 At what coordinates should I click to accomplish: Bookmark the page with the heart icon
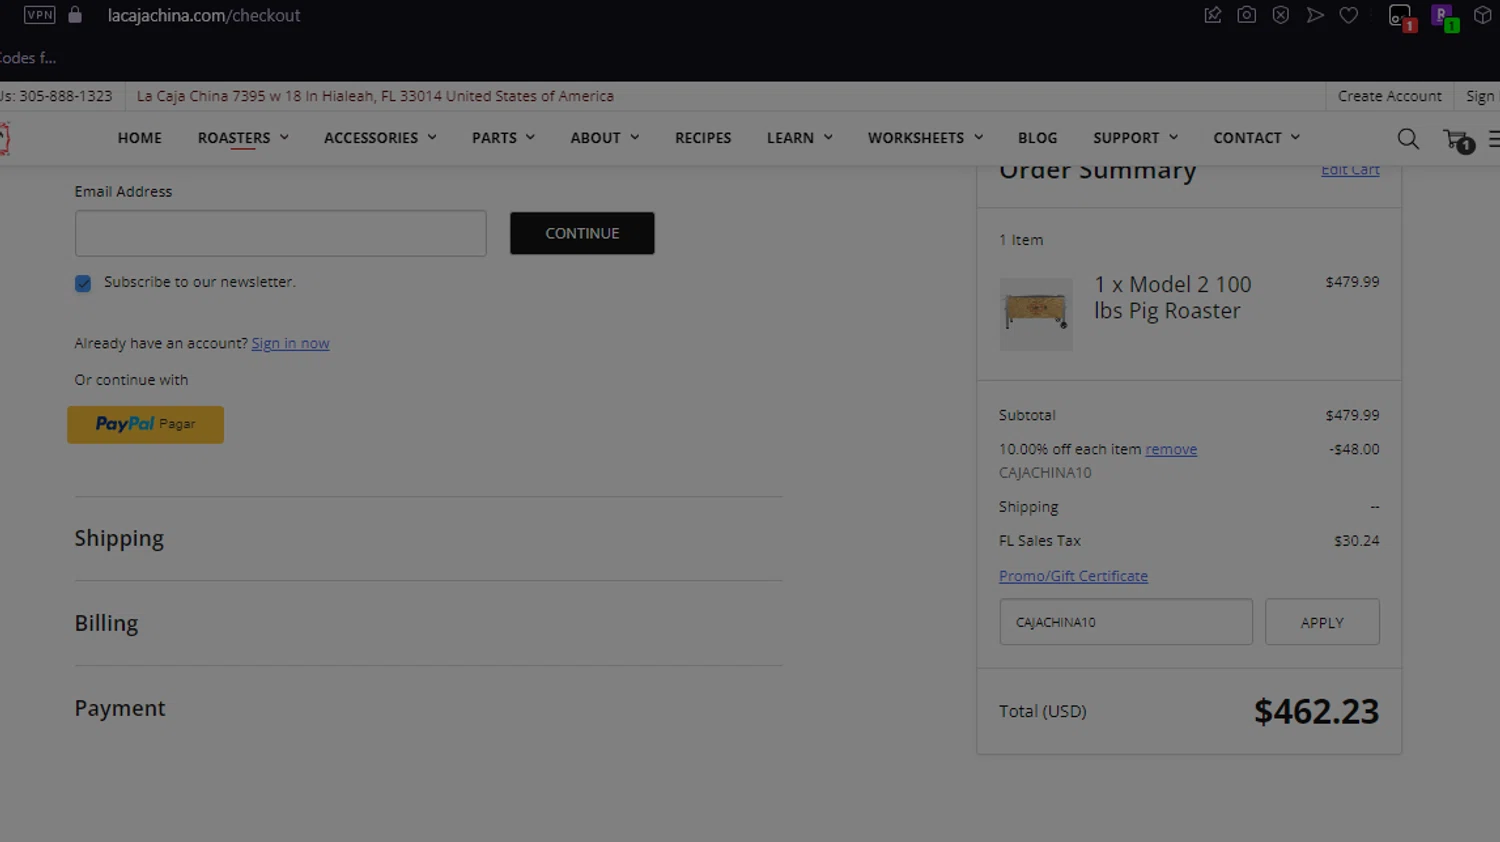(x=1349, y=15)
